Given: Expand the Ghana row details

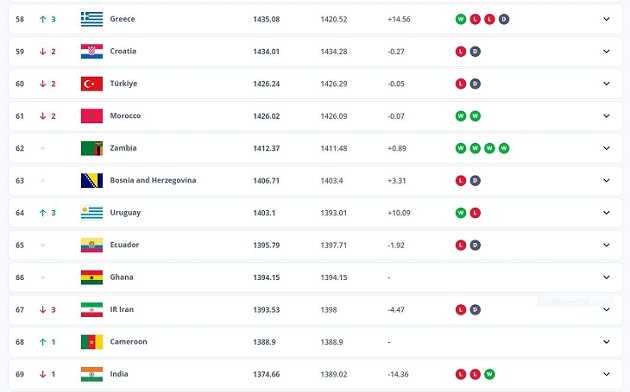Looking at the screenshot, I should click(x=606, y=278).
